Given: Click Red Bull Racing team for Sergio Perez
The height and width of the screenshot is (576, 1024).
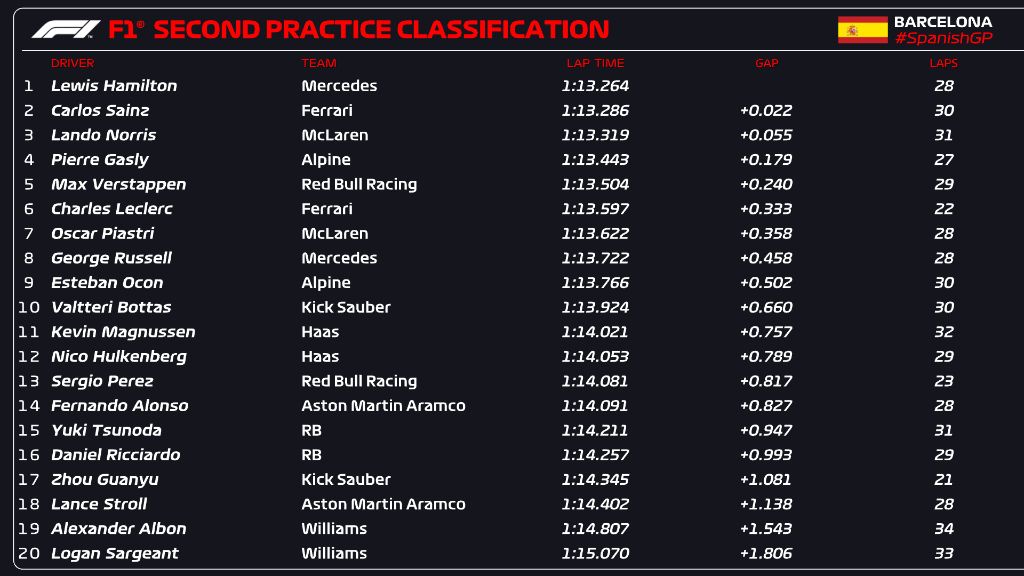Looking at the screenshot, I should (359, 381).
